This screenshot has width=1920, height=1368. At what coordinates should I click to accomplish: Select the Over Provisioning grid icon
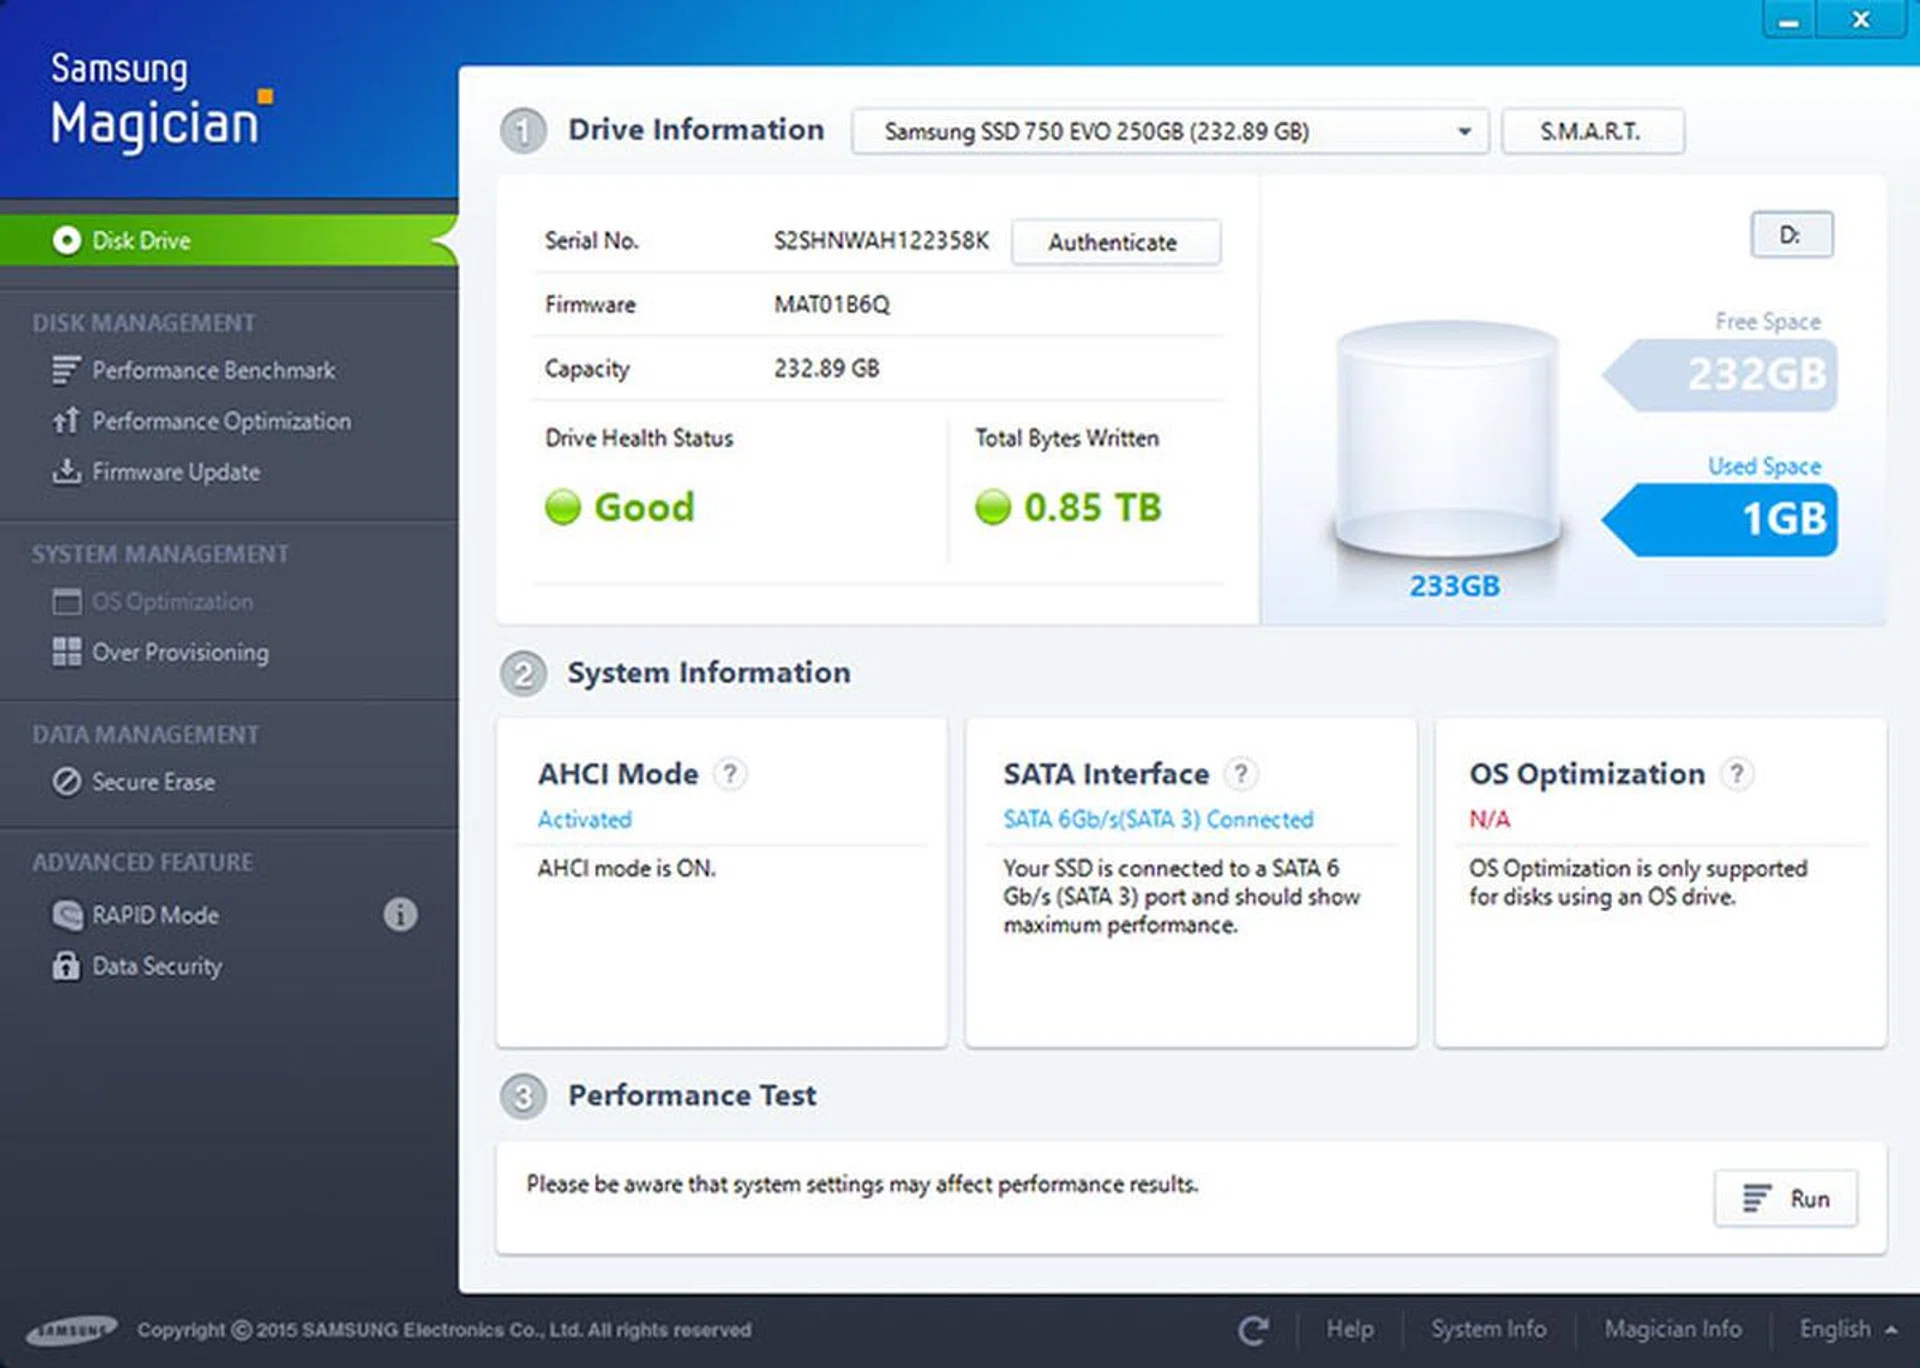[66, 652]
